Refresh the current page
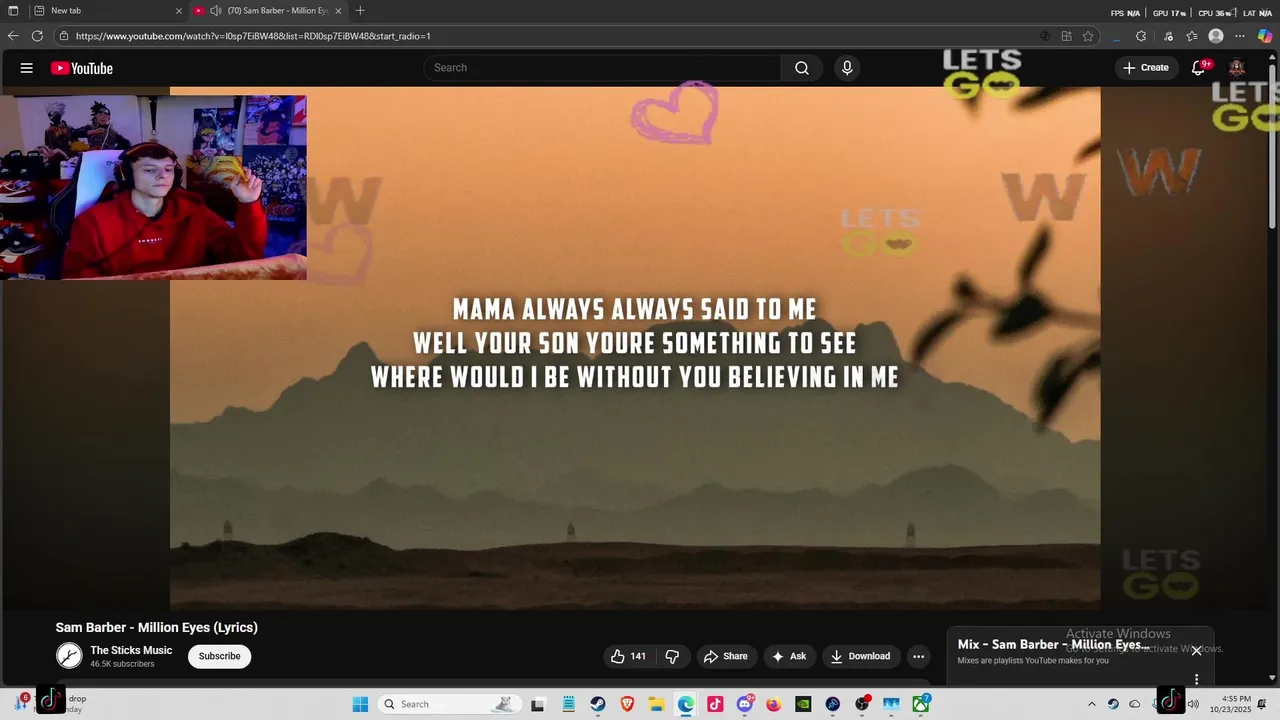 [37, 36]
